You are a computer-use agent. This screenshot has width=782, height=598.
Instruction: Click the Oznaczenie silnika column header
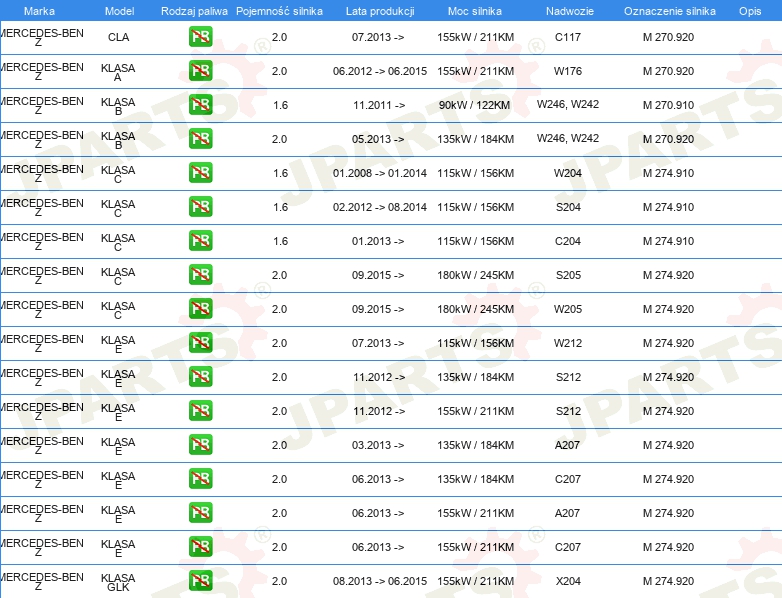tap(670, 11)
